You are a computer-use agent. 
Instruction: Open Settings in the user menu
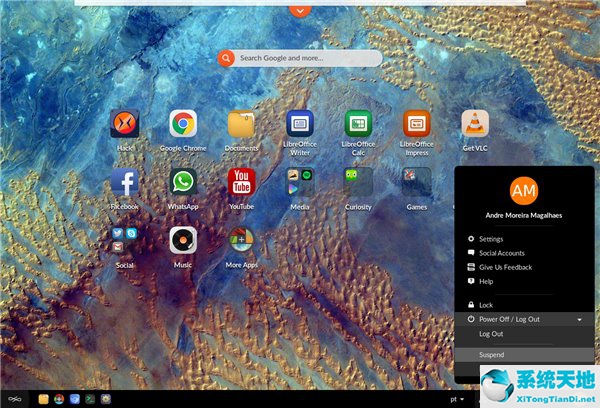(524, 239)
